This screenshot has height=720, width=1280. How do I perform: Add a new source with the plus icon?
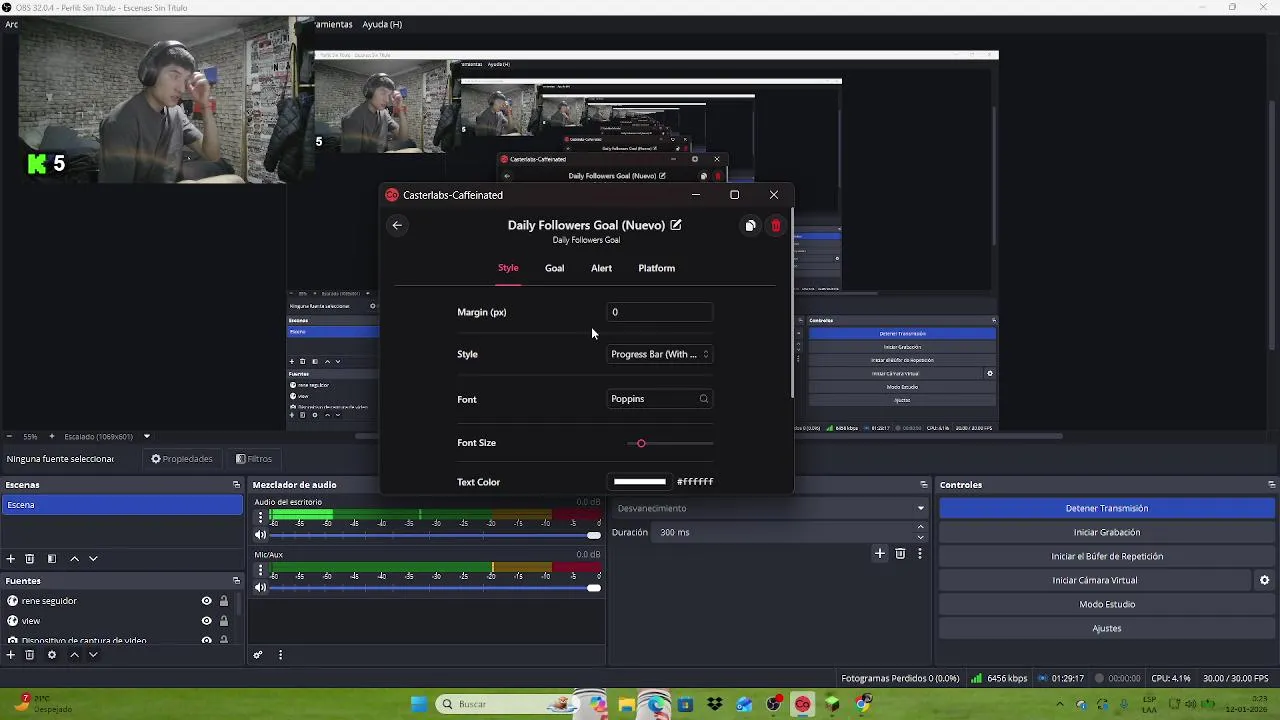[11, 655]
